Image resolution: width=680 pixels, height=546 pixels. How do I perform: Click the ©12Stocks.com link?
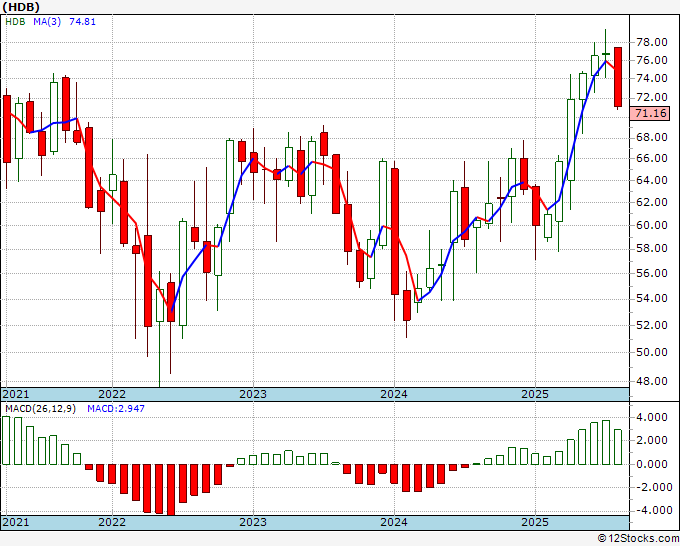[638, 539]
